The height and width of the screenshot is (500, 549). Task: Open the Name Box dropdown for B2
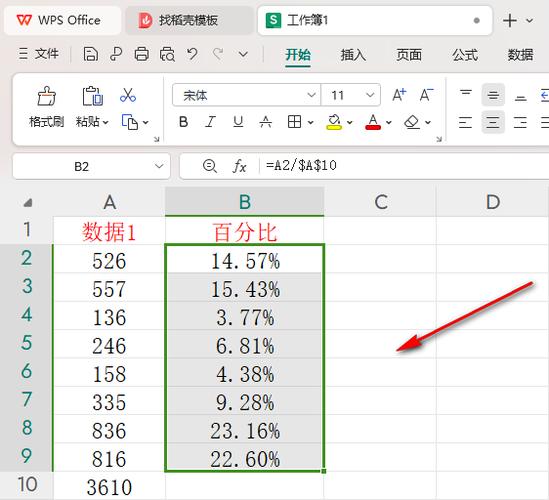tap(159, 166)
